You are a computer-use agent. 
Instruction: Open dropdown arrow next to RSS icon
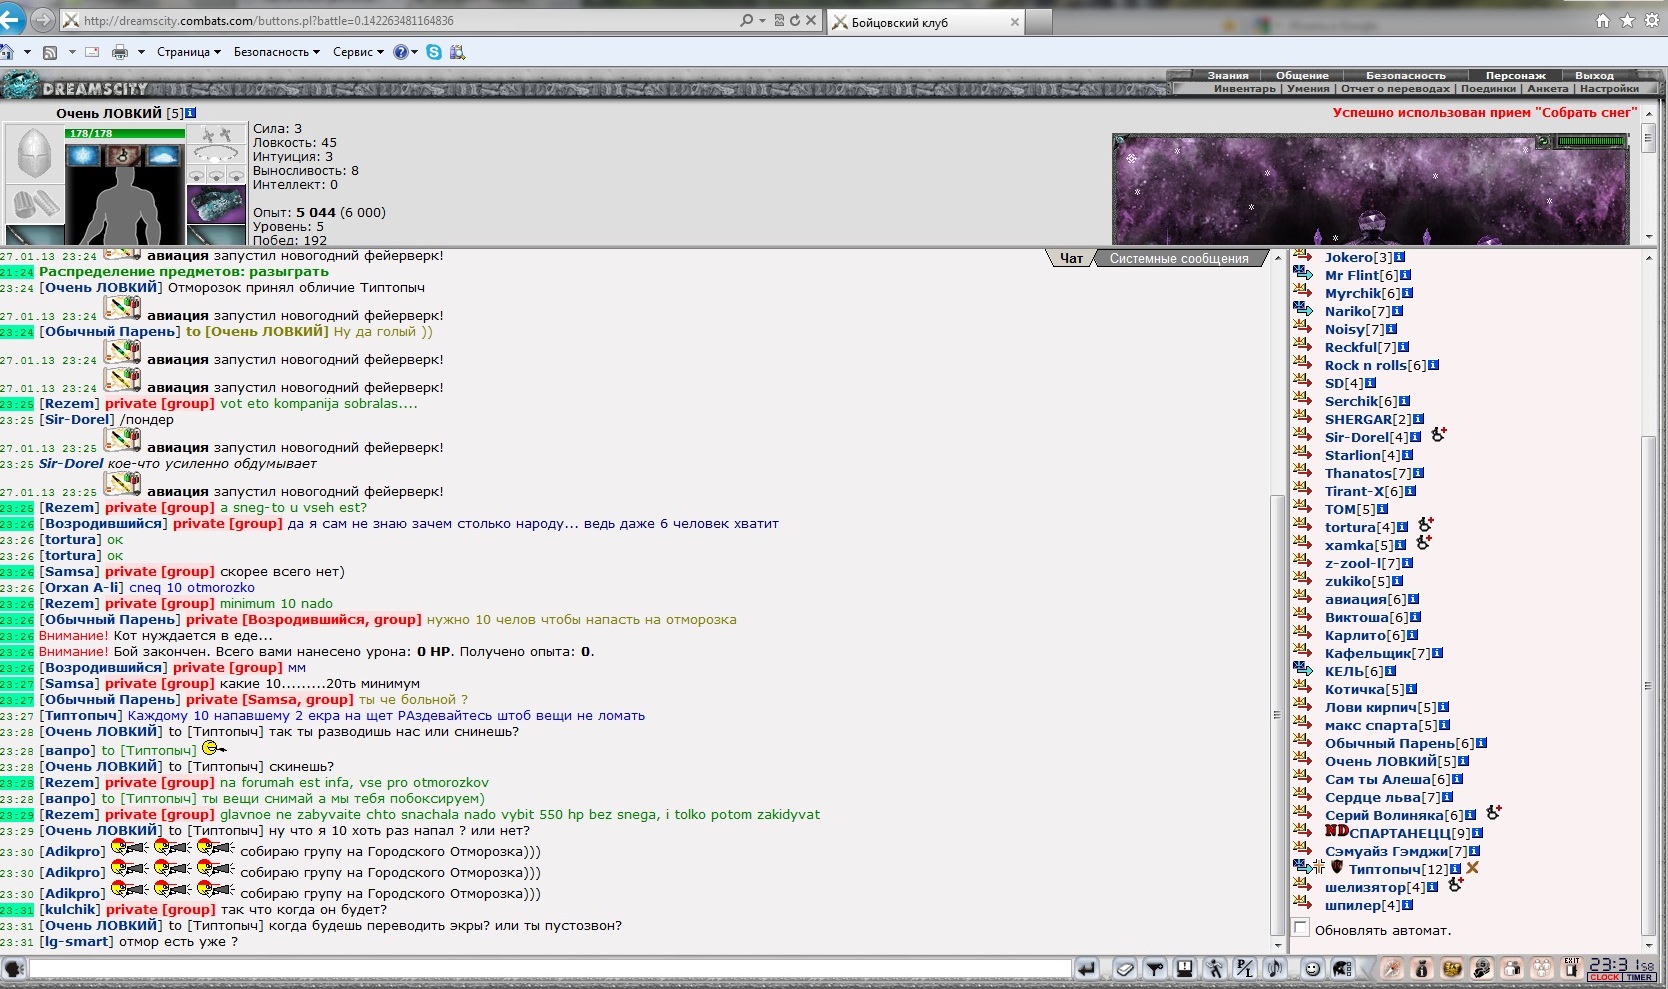(71, 52)
